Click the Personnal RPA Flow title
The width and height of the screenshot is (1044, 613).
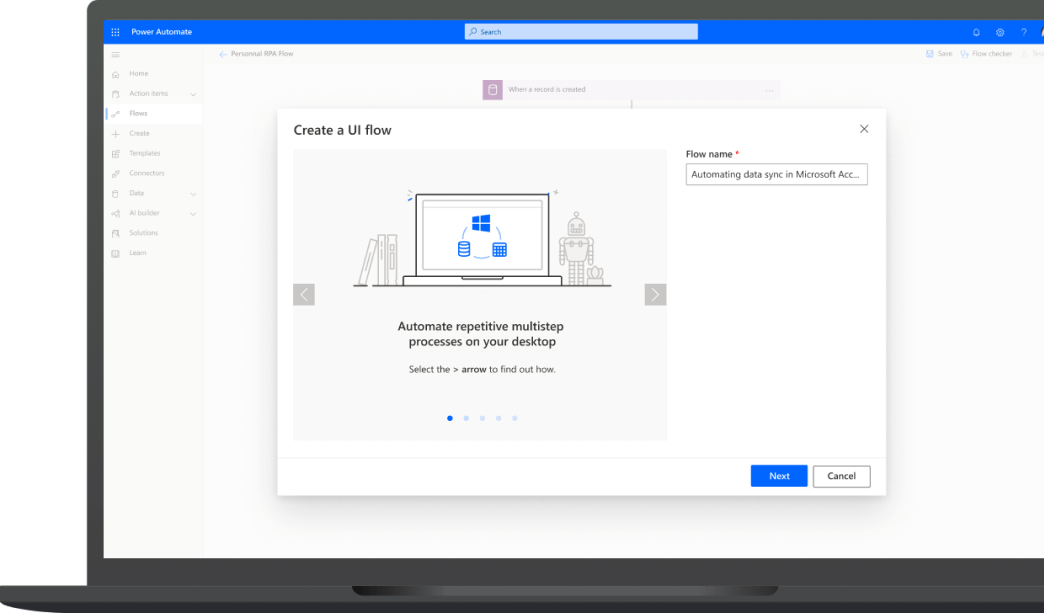262,54
